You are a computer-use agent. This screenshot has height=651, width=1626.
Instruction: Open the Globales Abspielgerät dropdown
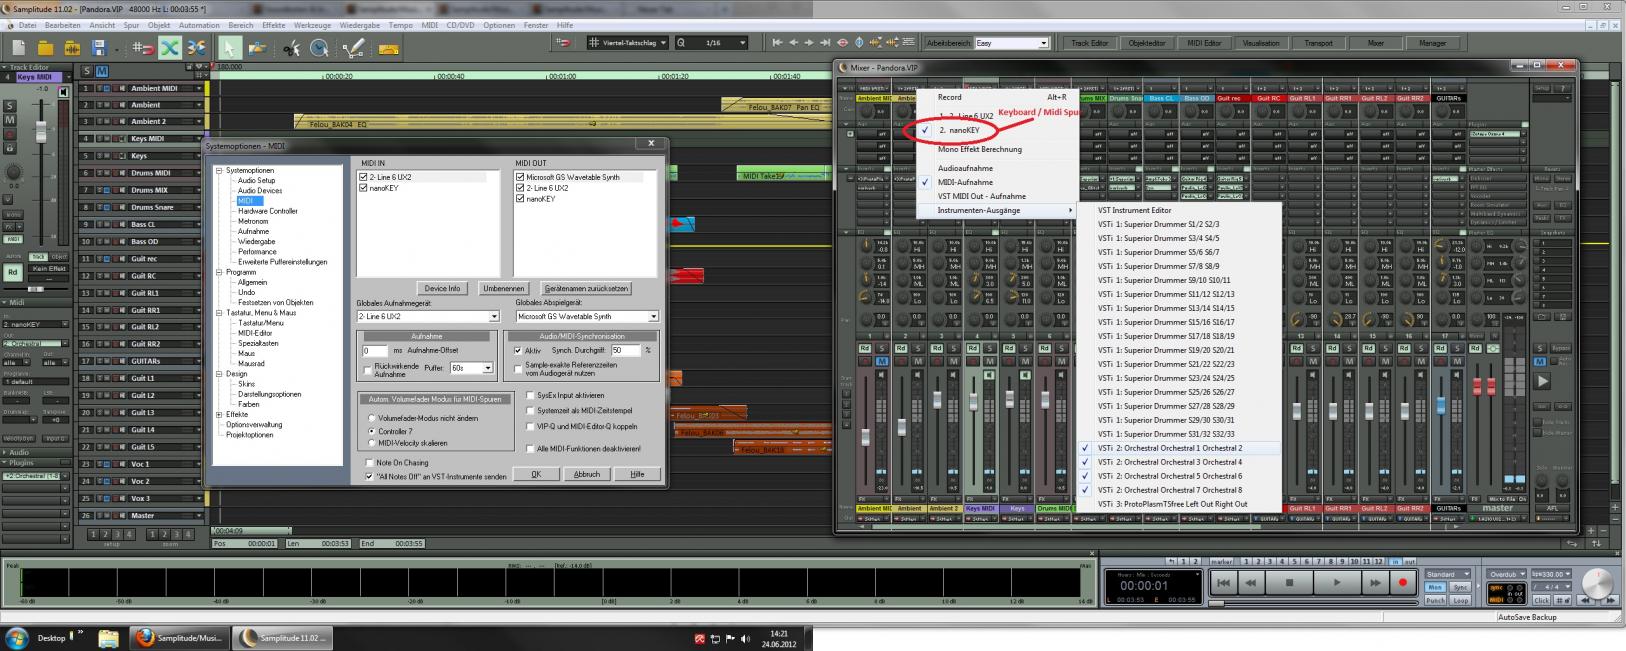point(653,316)
